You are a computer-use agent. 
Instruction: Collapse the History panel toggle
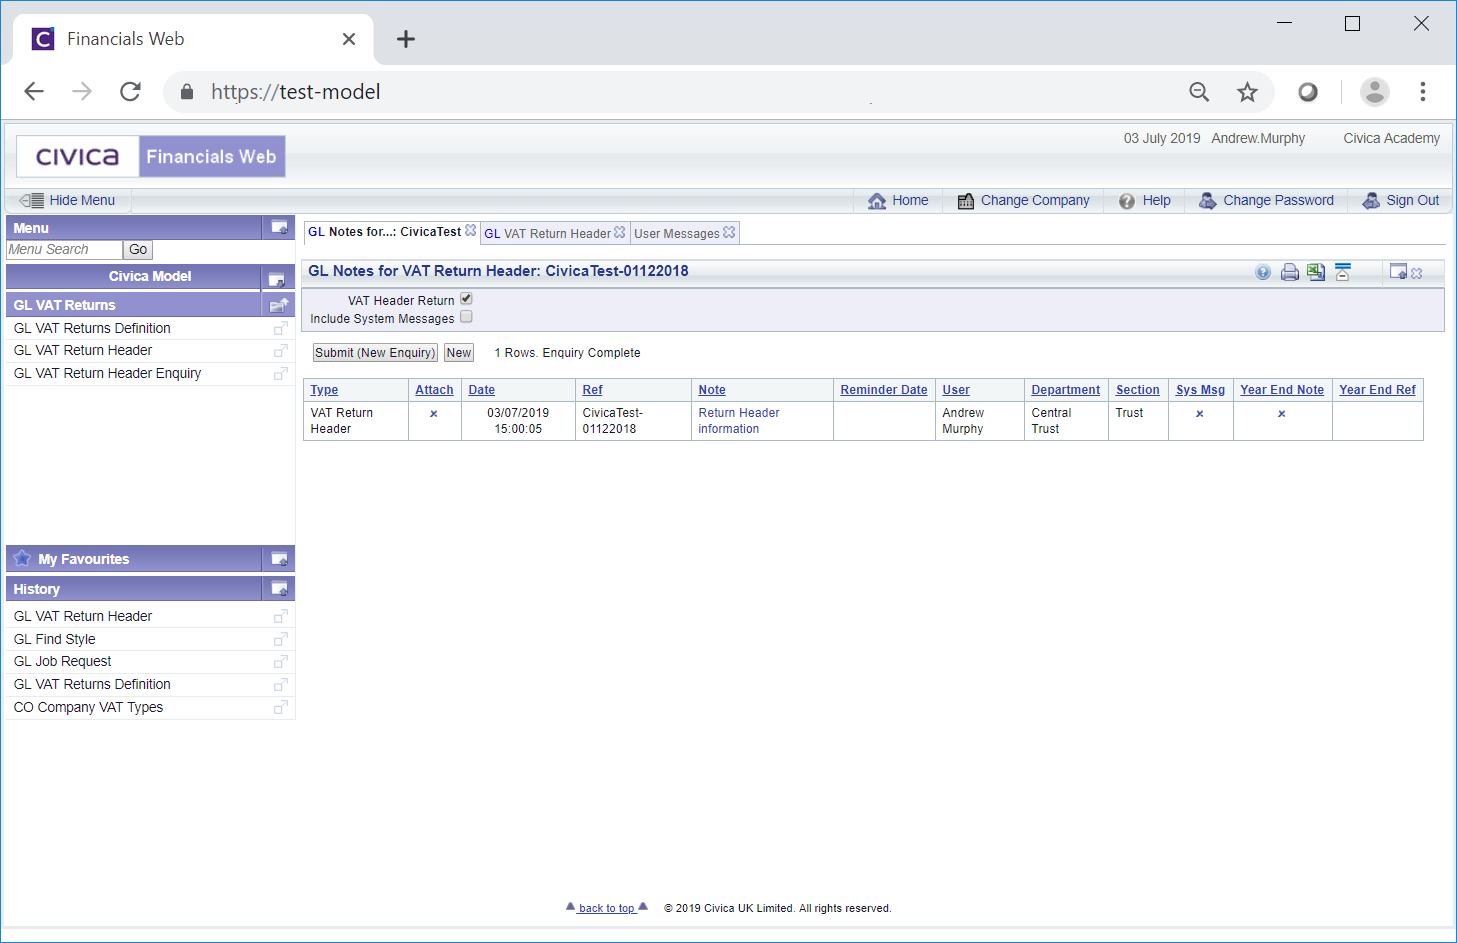coord(279,589)
